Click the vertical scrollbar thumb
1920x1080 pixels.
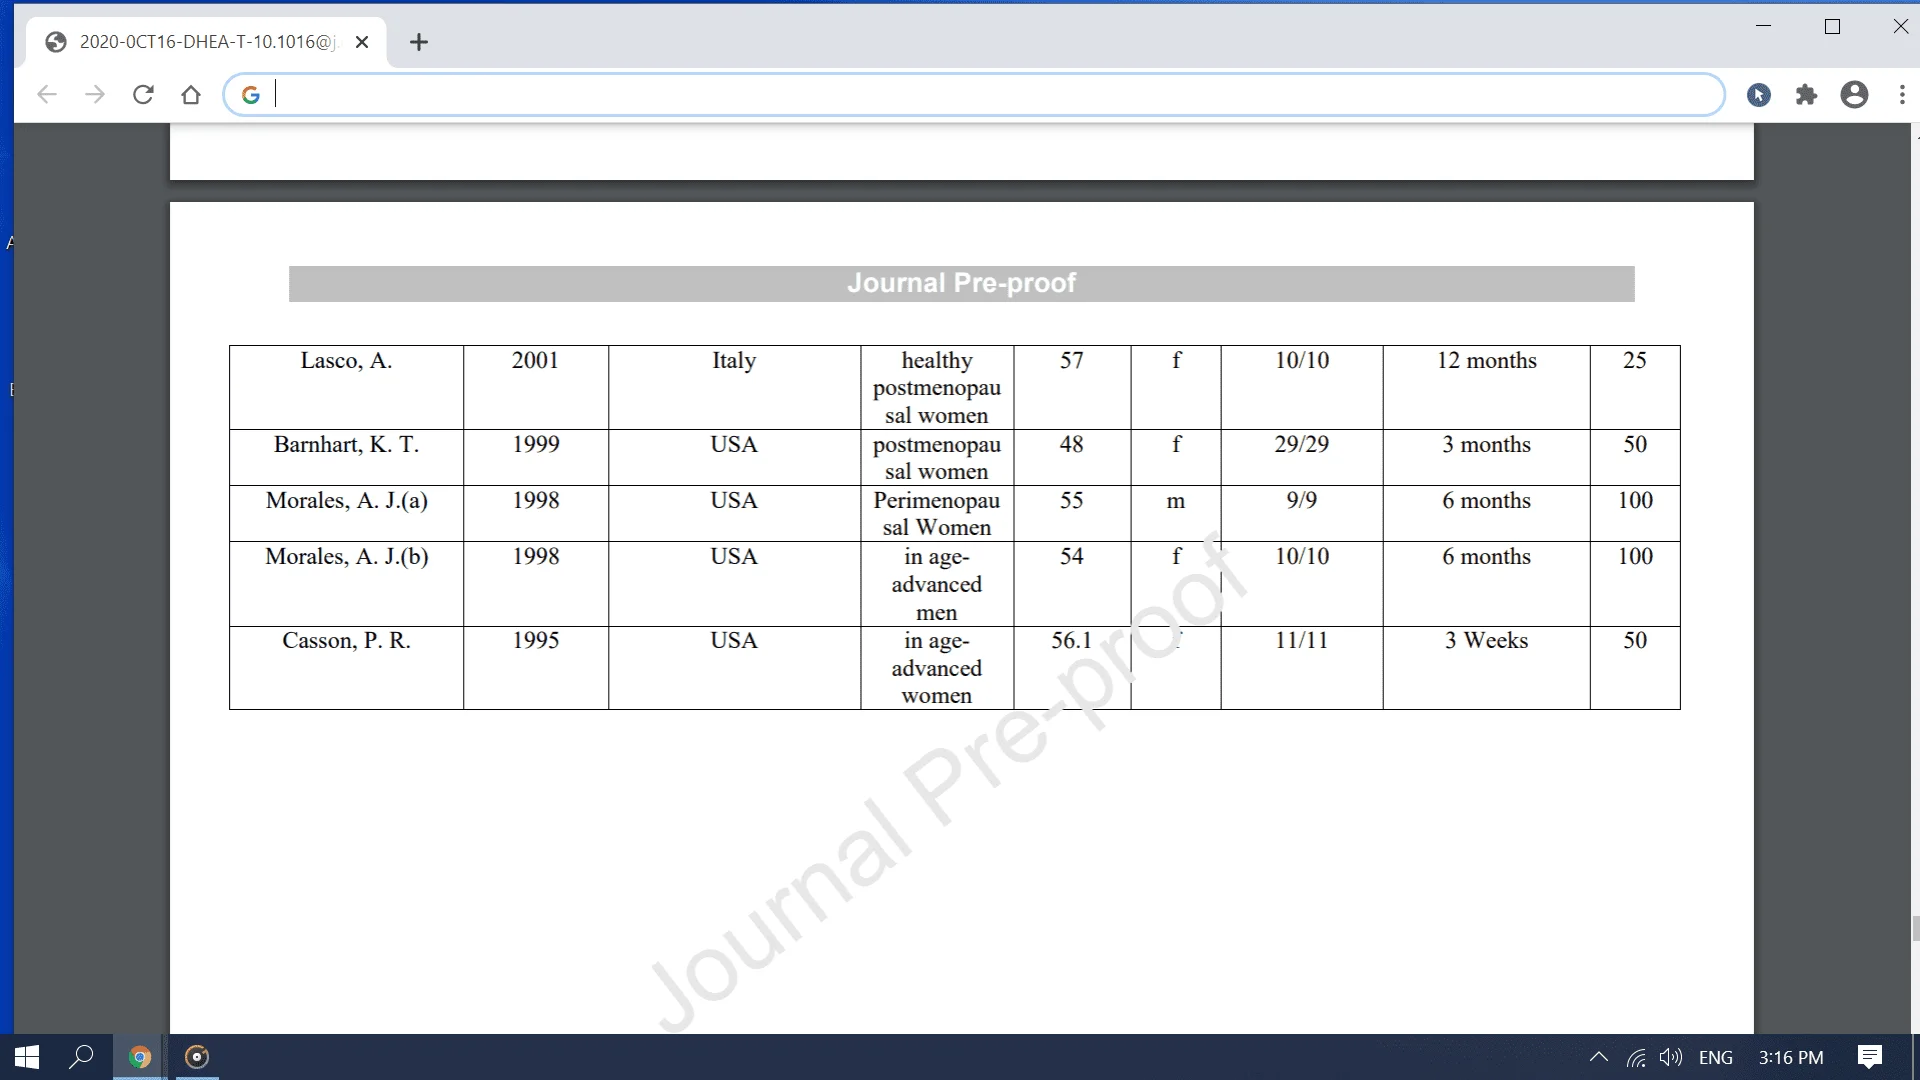point(1915,928)
